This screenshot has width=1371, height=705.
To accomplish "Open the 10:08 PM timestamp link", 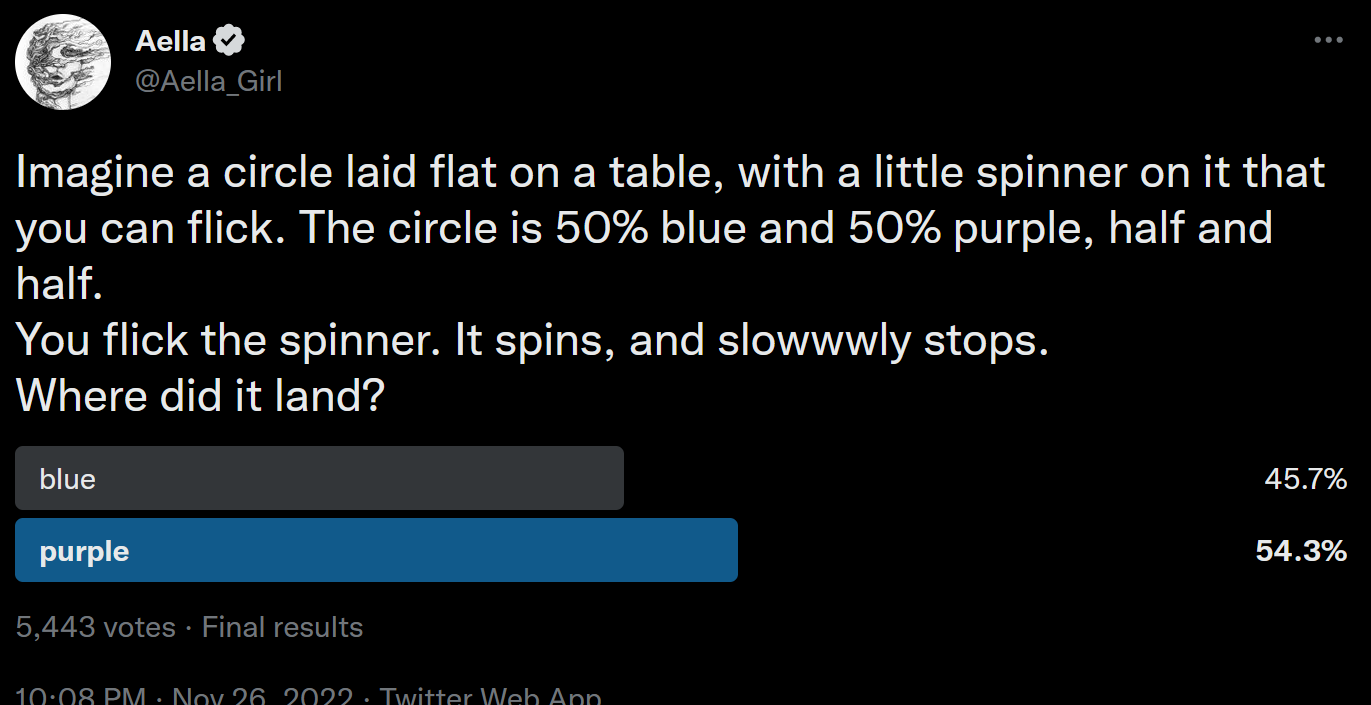I will [x=81, y=695].
